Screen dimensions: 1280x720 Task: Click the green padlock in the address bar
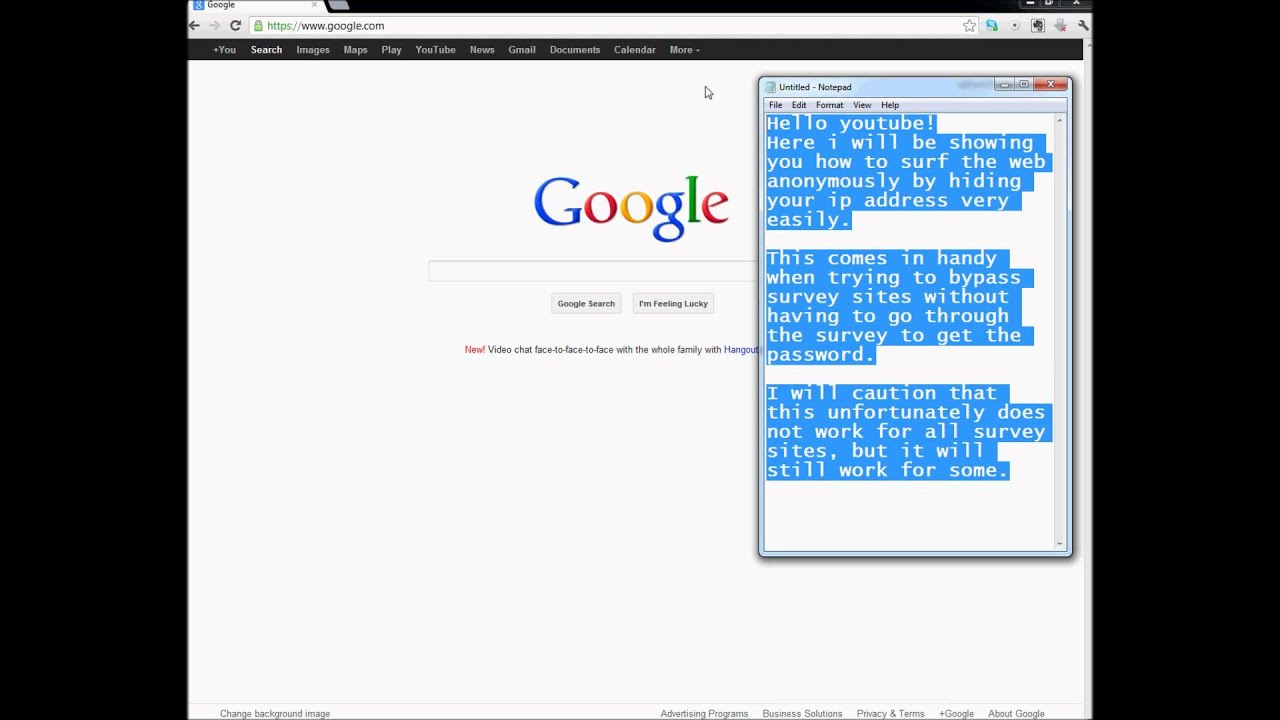click(258, 26)
